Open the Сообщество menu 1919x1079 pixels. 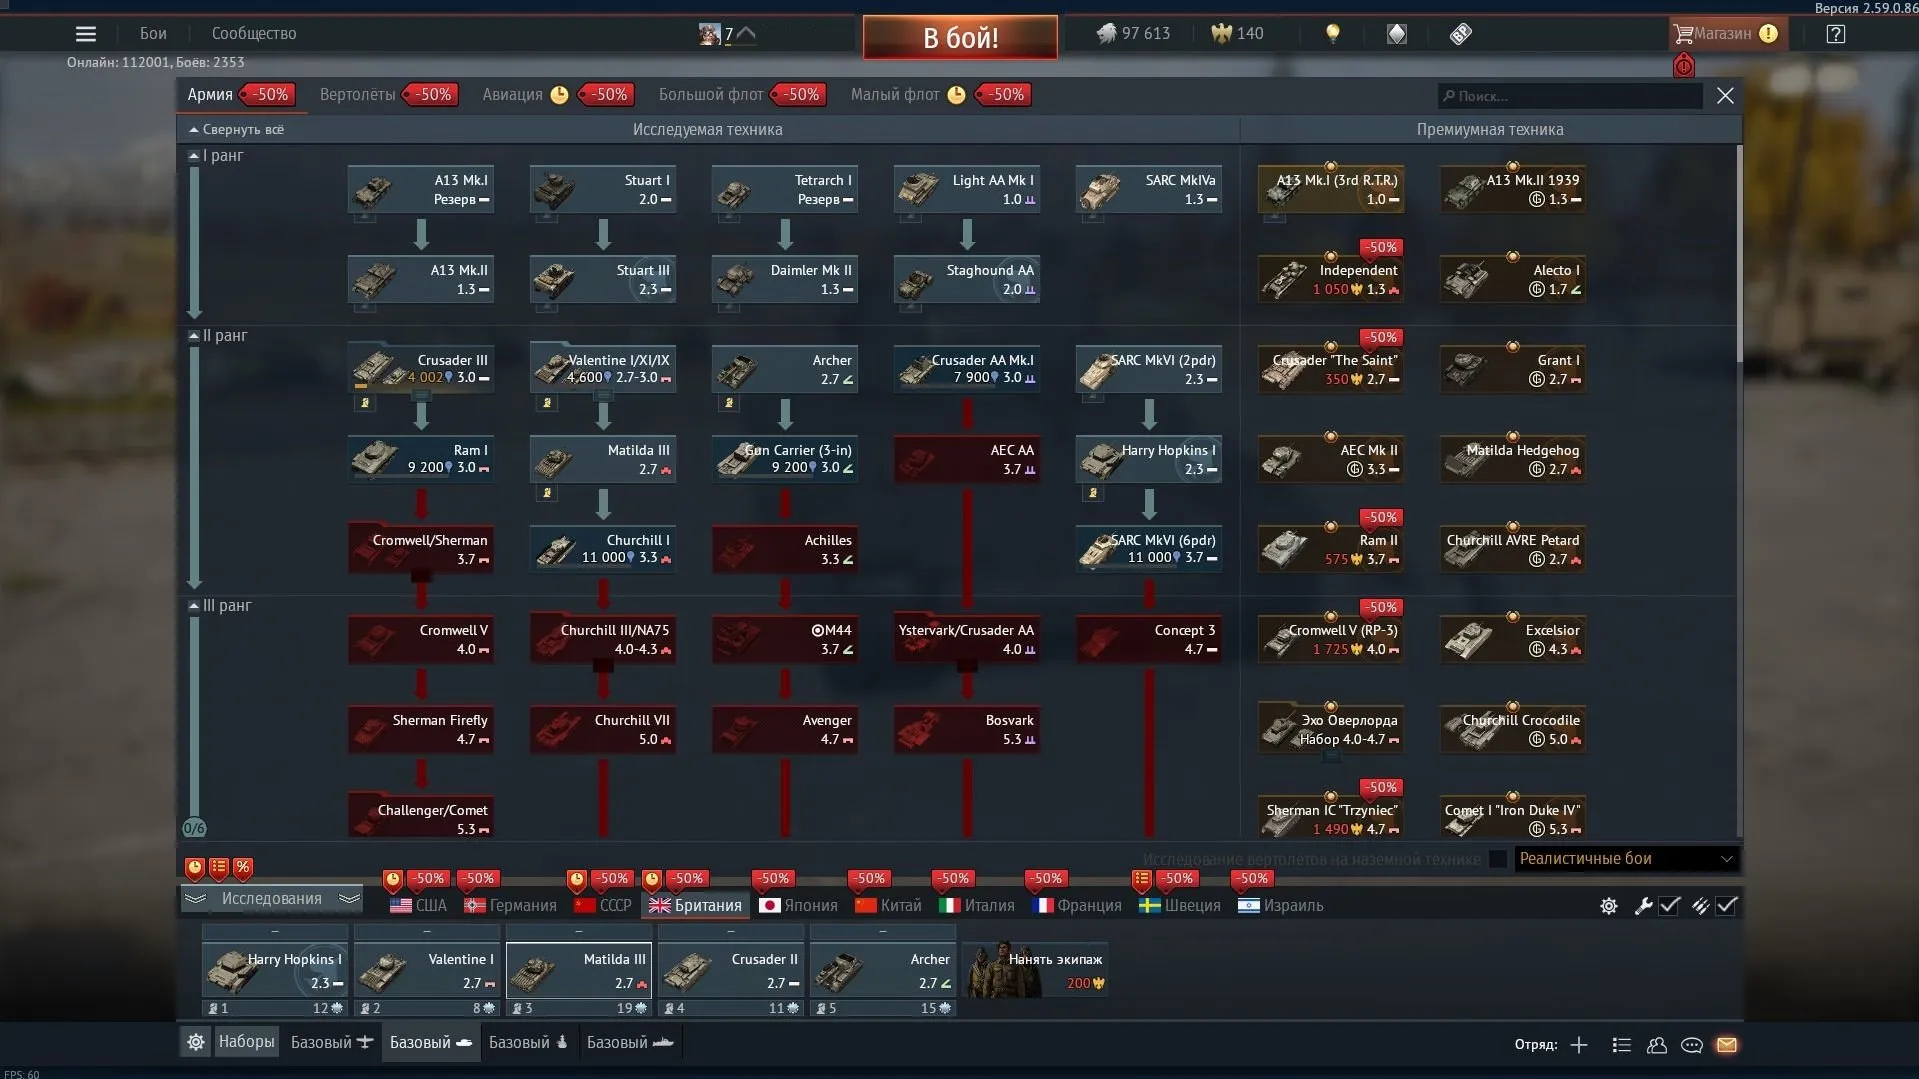[254, 34]
